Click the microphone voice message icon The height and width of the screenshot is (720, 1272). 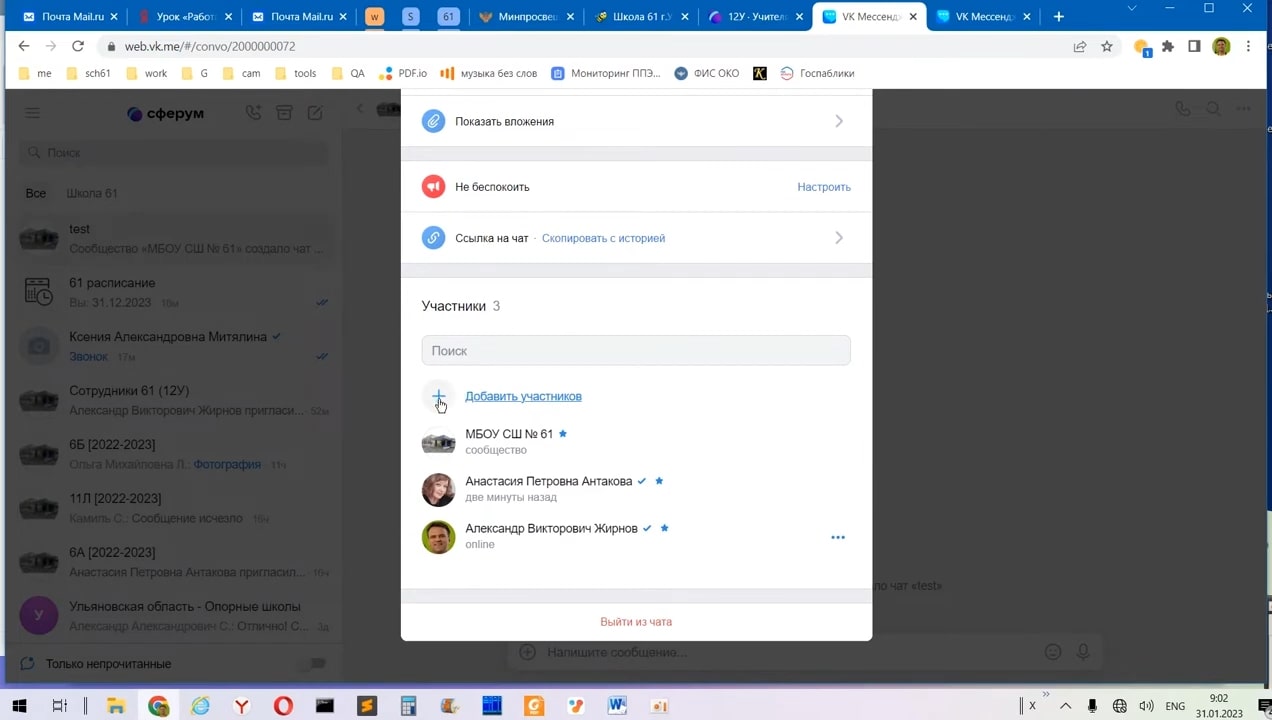[x=1083, y=652]
